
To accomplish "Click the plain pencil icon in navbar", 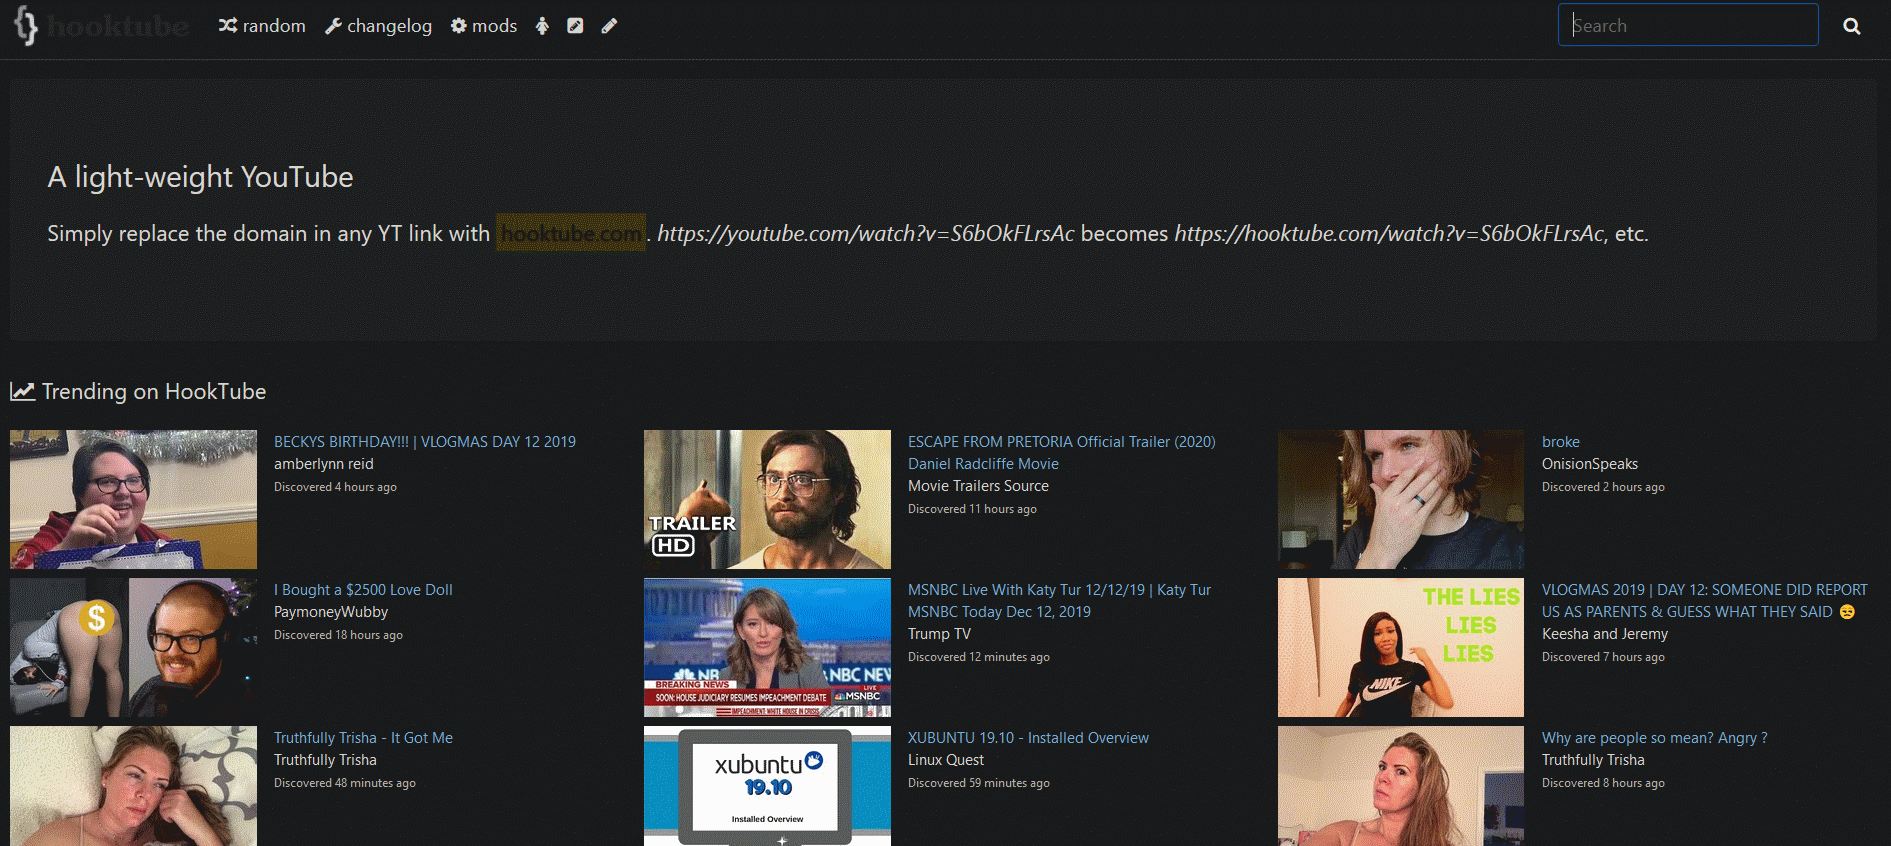I will (x=609, y=26).
